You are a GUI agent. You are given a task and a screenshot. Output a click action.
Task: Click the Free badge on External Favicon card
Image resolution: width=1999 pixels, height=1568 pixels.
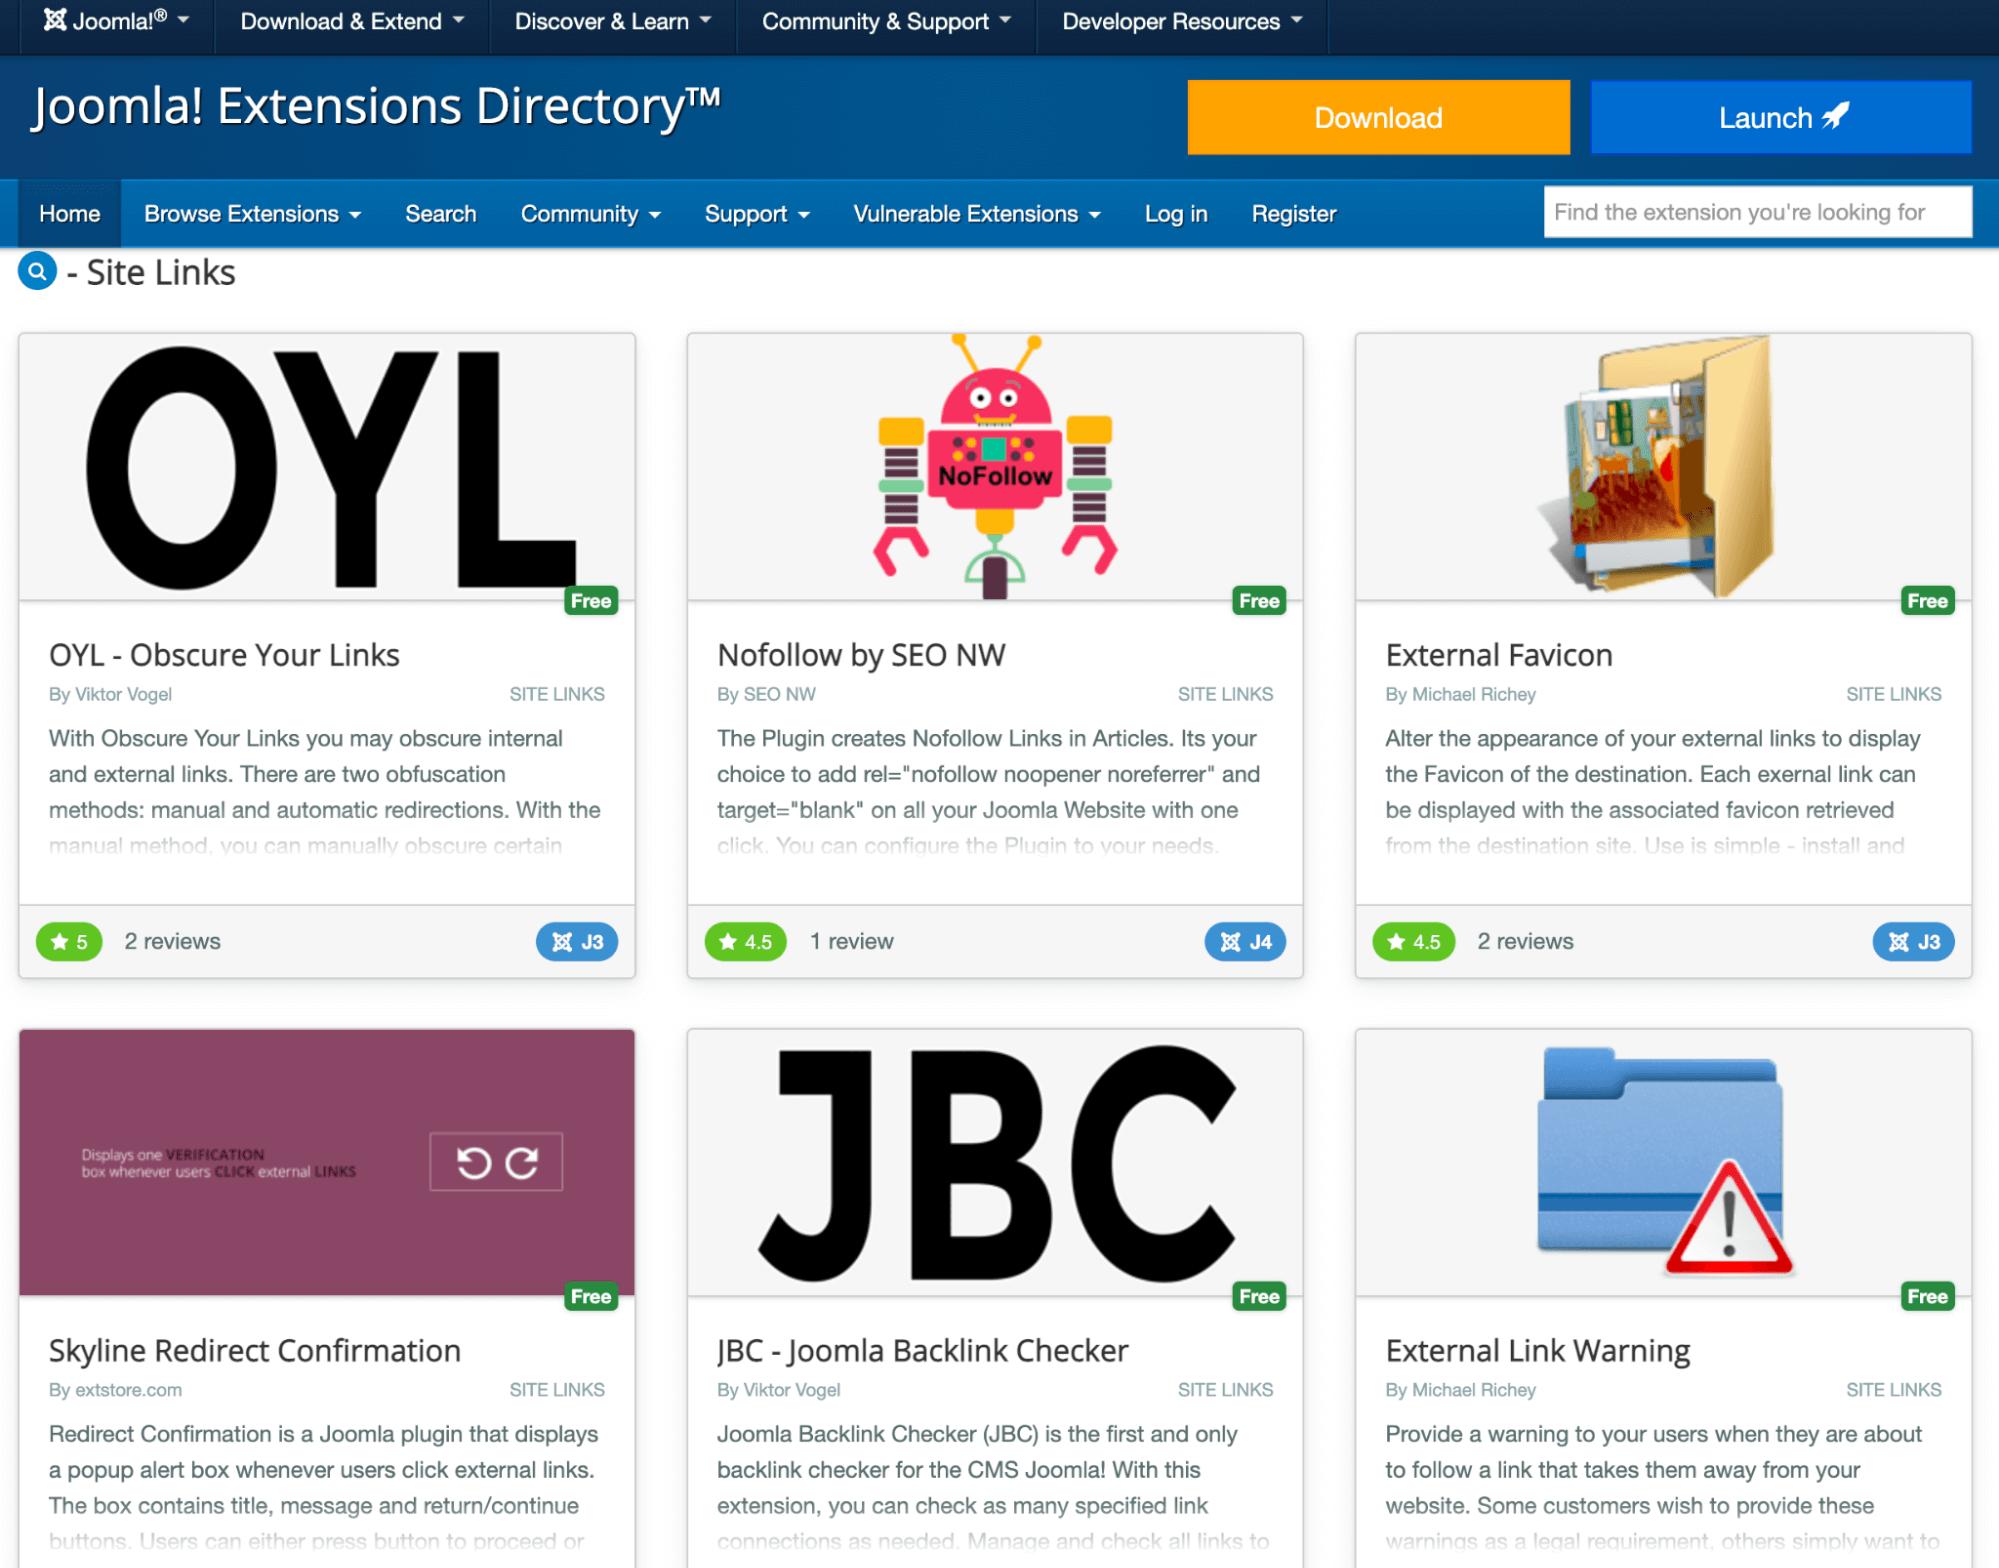pyautogui.click(x=1927, y=600)
